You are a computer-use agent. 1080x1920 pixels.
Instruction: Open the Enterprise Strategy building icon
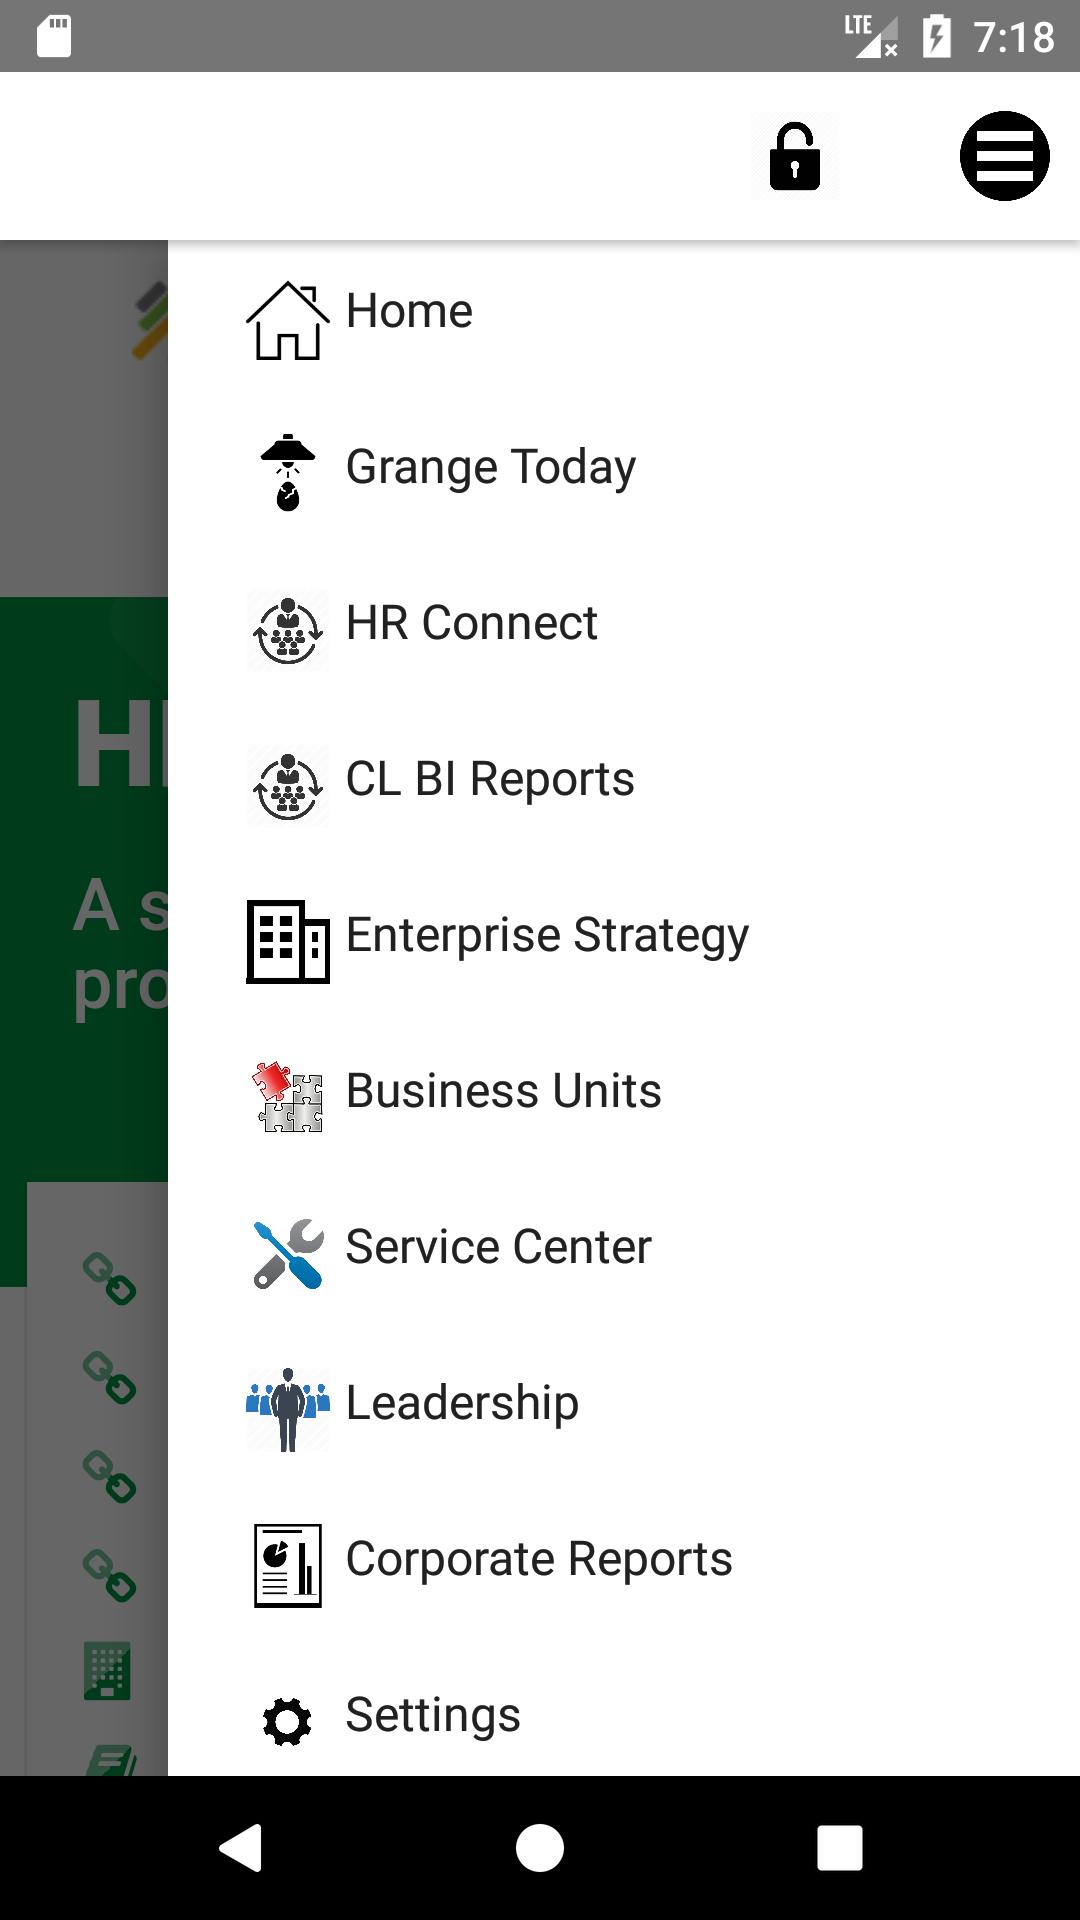click(288, 942)
